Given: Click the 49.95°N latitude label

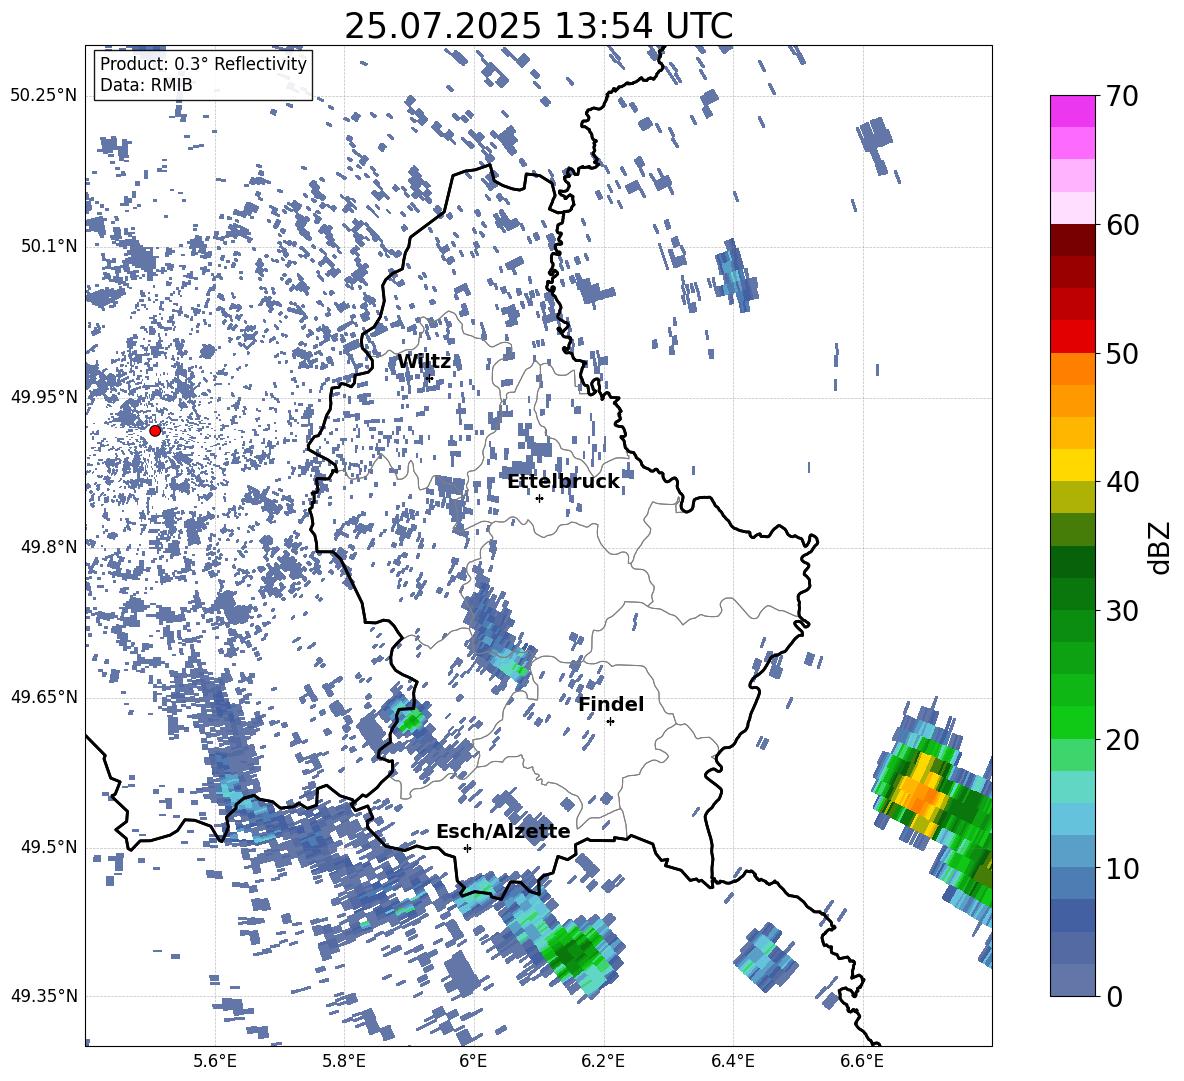Looking at the screenshot, I should 44,396.
